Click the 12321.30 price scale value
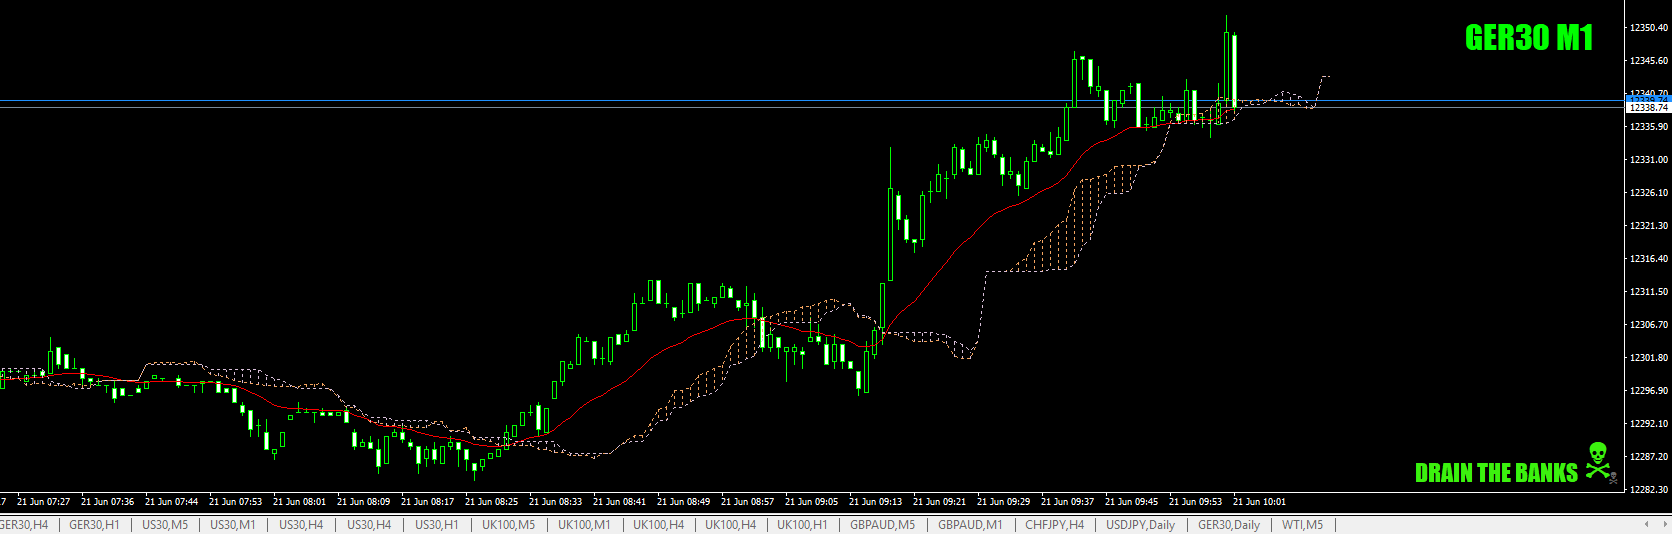Viewport: 1672px width, 534px height. (1649, 226)
